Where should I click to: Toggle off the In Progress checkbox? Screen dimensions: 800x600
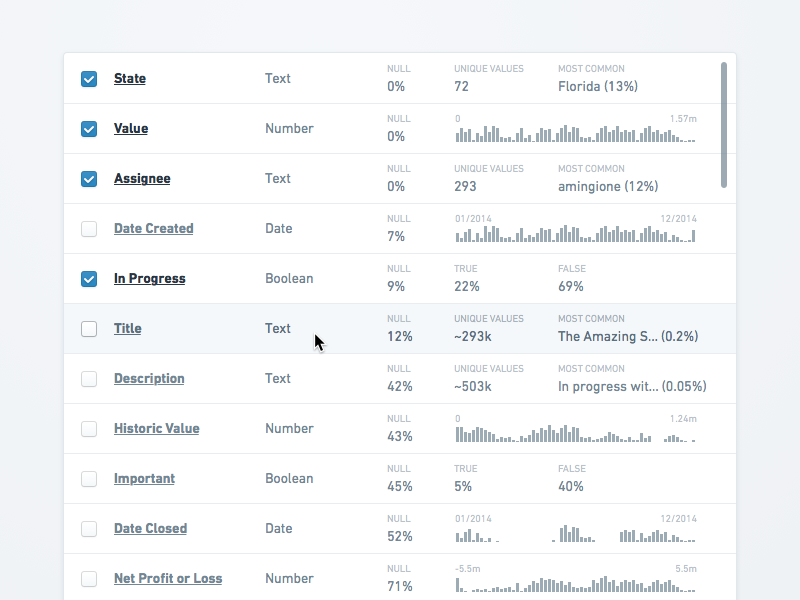tap(89, 279)
